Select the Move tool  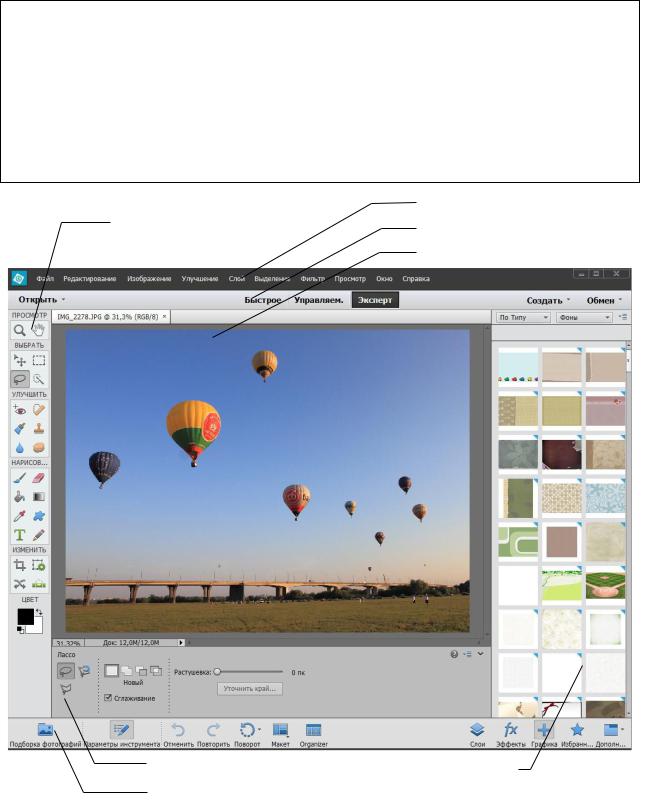tap(20, 360)
